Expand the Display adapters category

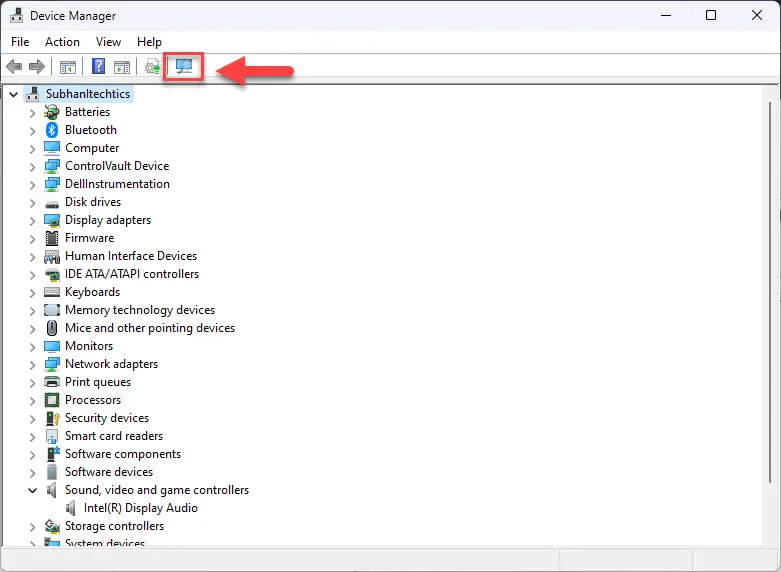tap(32, 221)
